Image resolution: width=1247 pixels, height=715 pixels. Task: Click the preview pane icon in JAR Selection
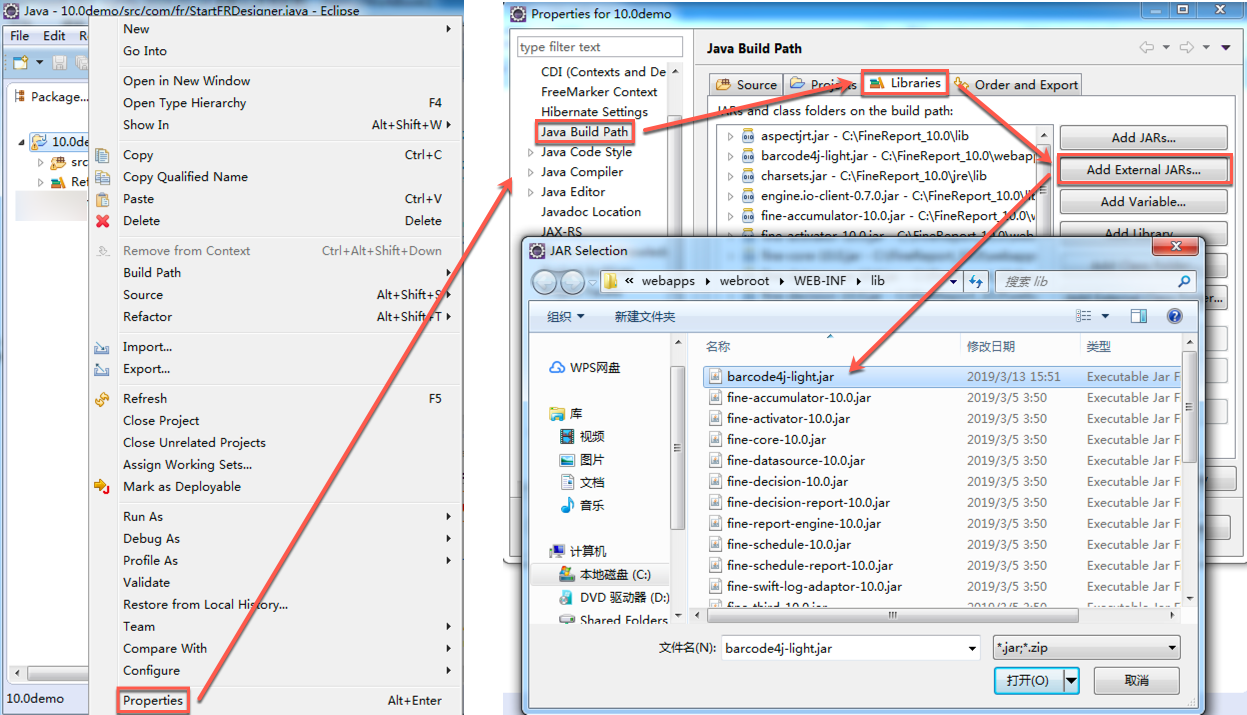coord(1139,316)
